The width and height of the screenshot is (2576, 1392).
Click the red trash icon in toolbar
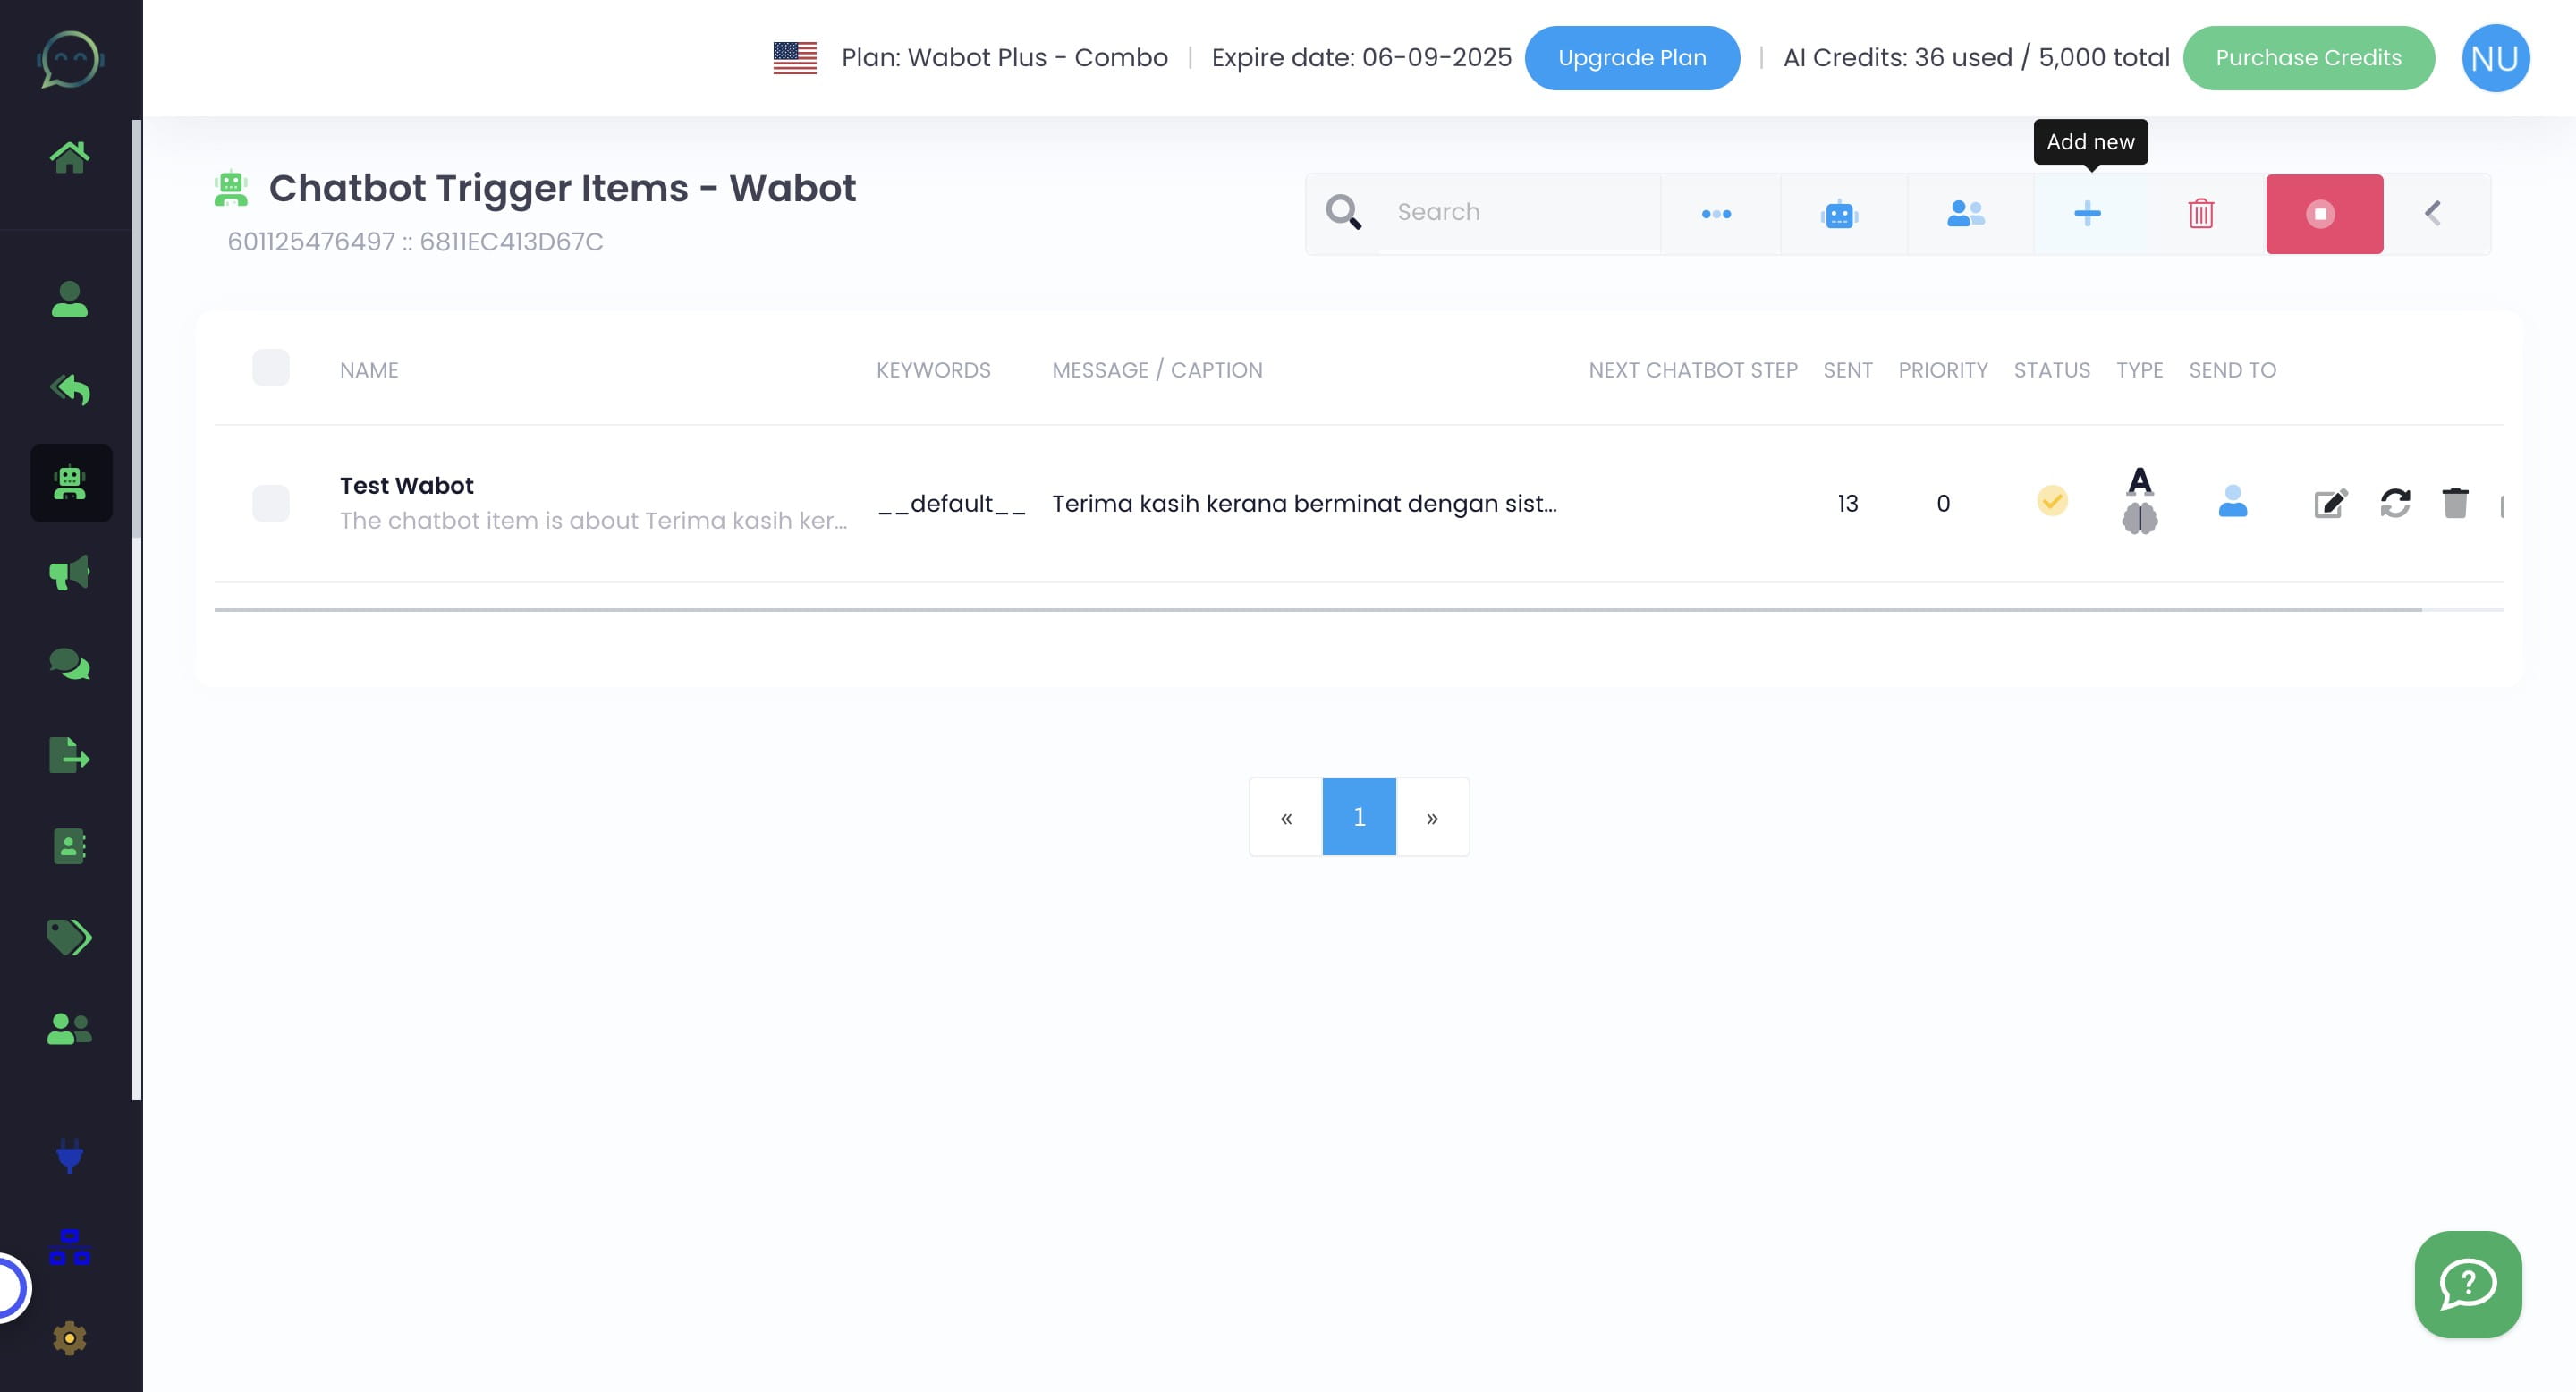(2200, 213)
